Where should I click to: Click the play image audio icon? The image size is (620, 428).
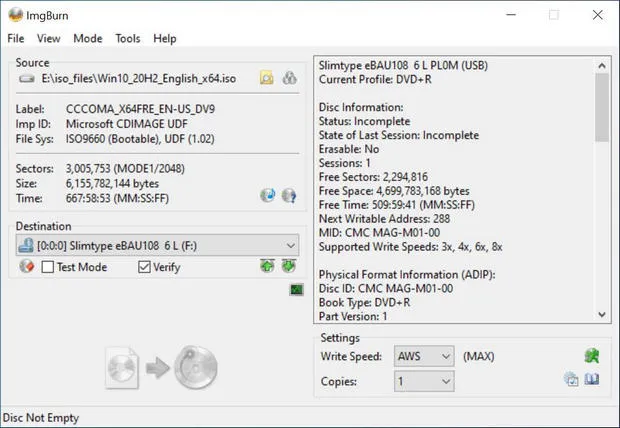point(268,195)
